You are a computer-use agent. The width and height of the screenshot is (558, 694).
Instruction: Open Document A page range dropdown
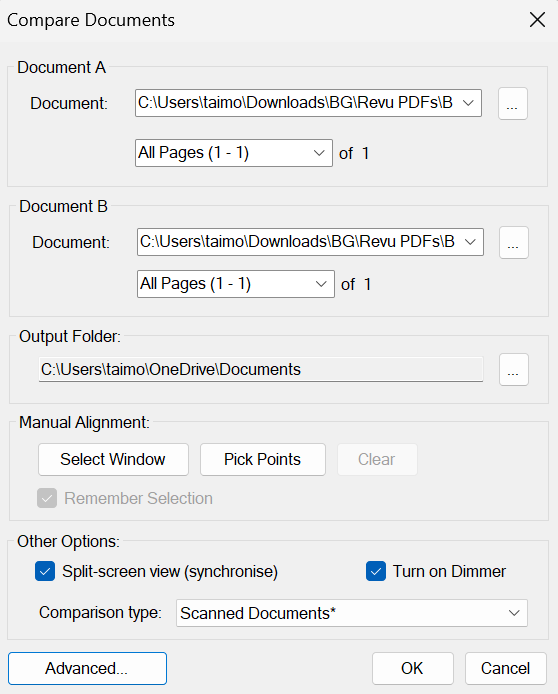click(x=234, y=153)
